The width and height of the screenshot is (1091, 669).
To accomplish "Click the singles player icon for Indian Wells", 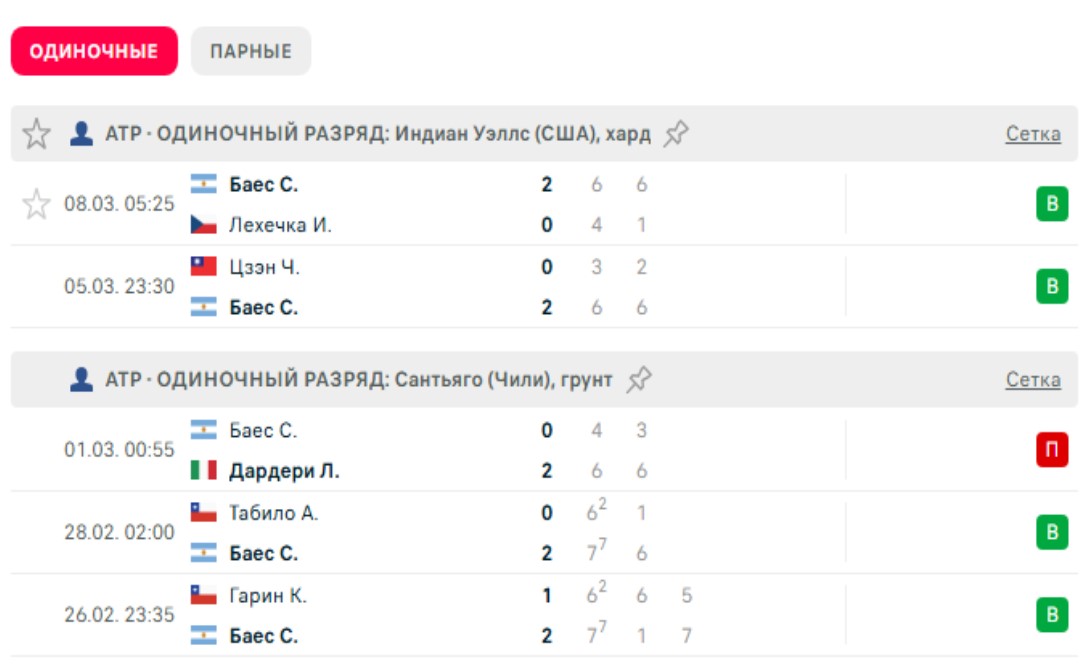I will (81, 134).
